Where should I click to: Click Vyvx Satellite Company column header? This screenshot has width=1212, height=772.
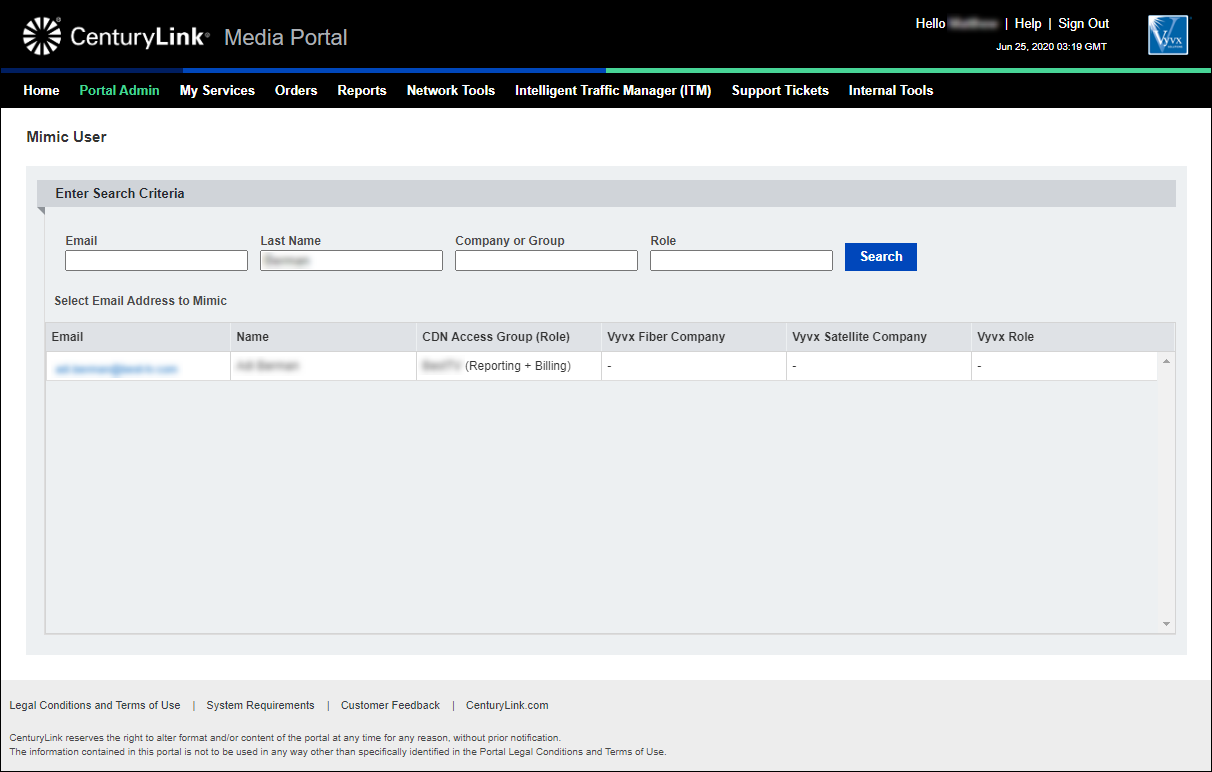click(879, 337)
